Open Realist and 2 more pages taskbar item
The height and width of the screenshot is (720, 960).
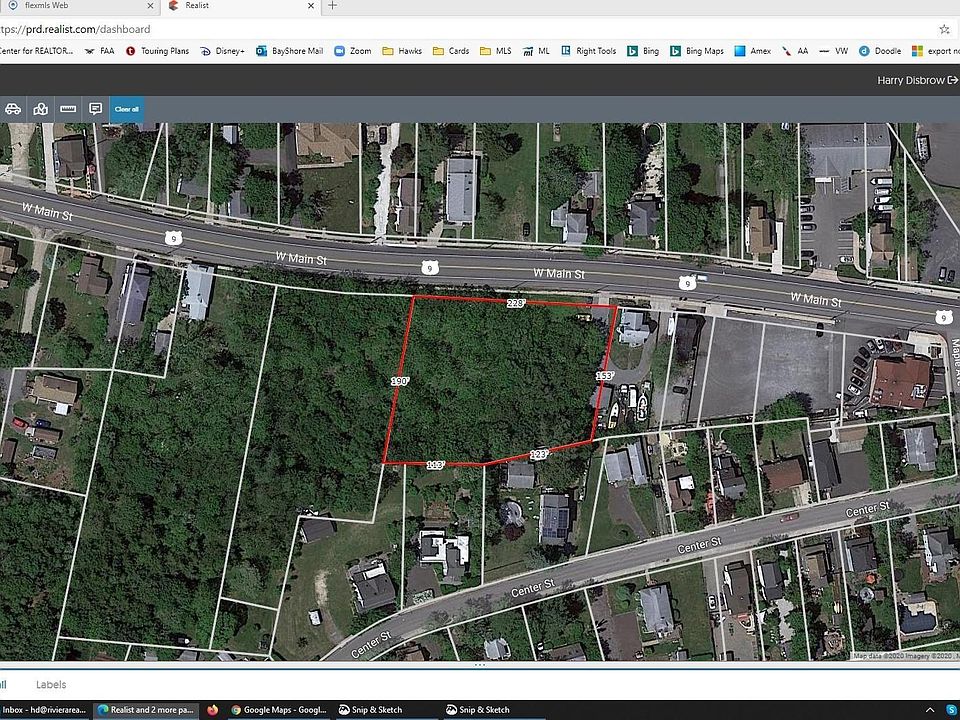tap(147, 710)
